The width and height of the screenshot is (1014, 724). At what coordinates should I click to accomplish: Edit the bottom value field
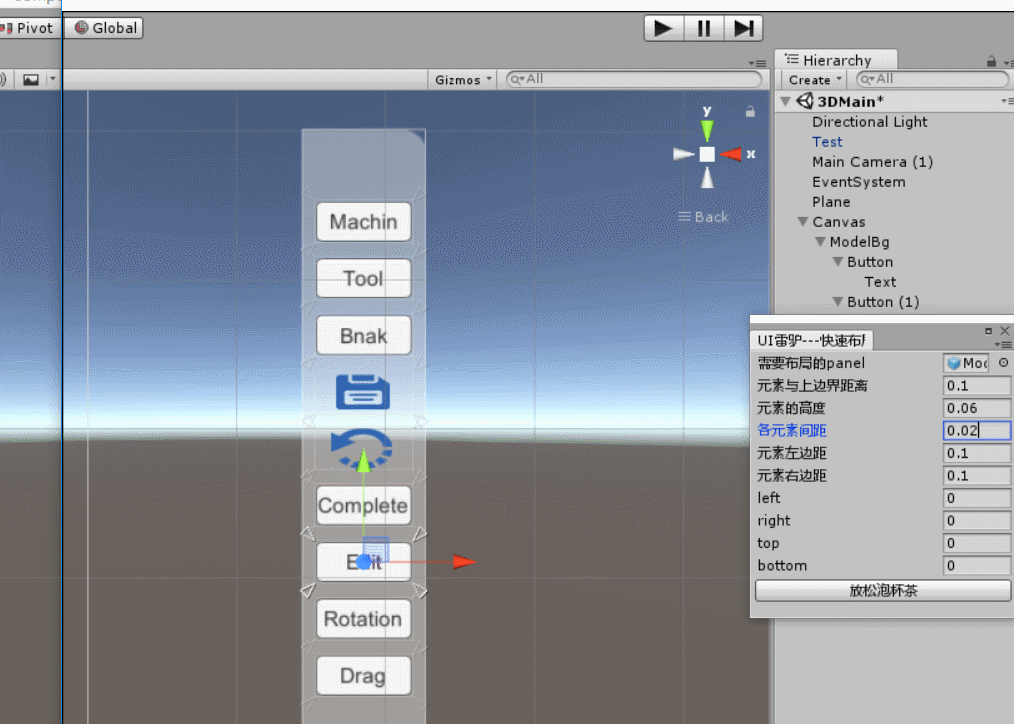click(976, 566)
